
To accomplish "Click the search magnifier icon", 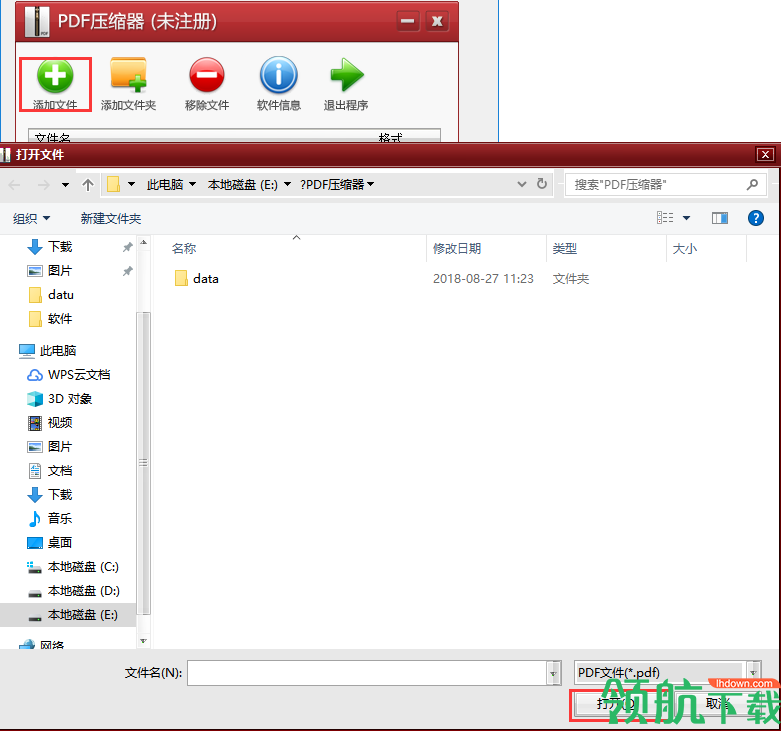I will [752, 185].
